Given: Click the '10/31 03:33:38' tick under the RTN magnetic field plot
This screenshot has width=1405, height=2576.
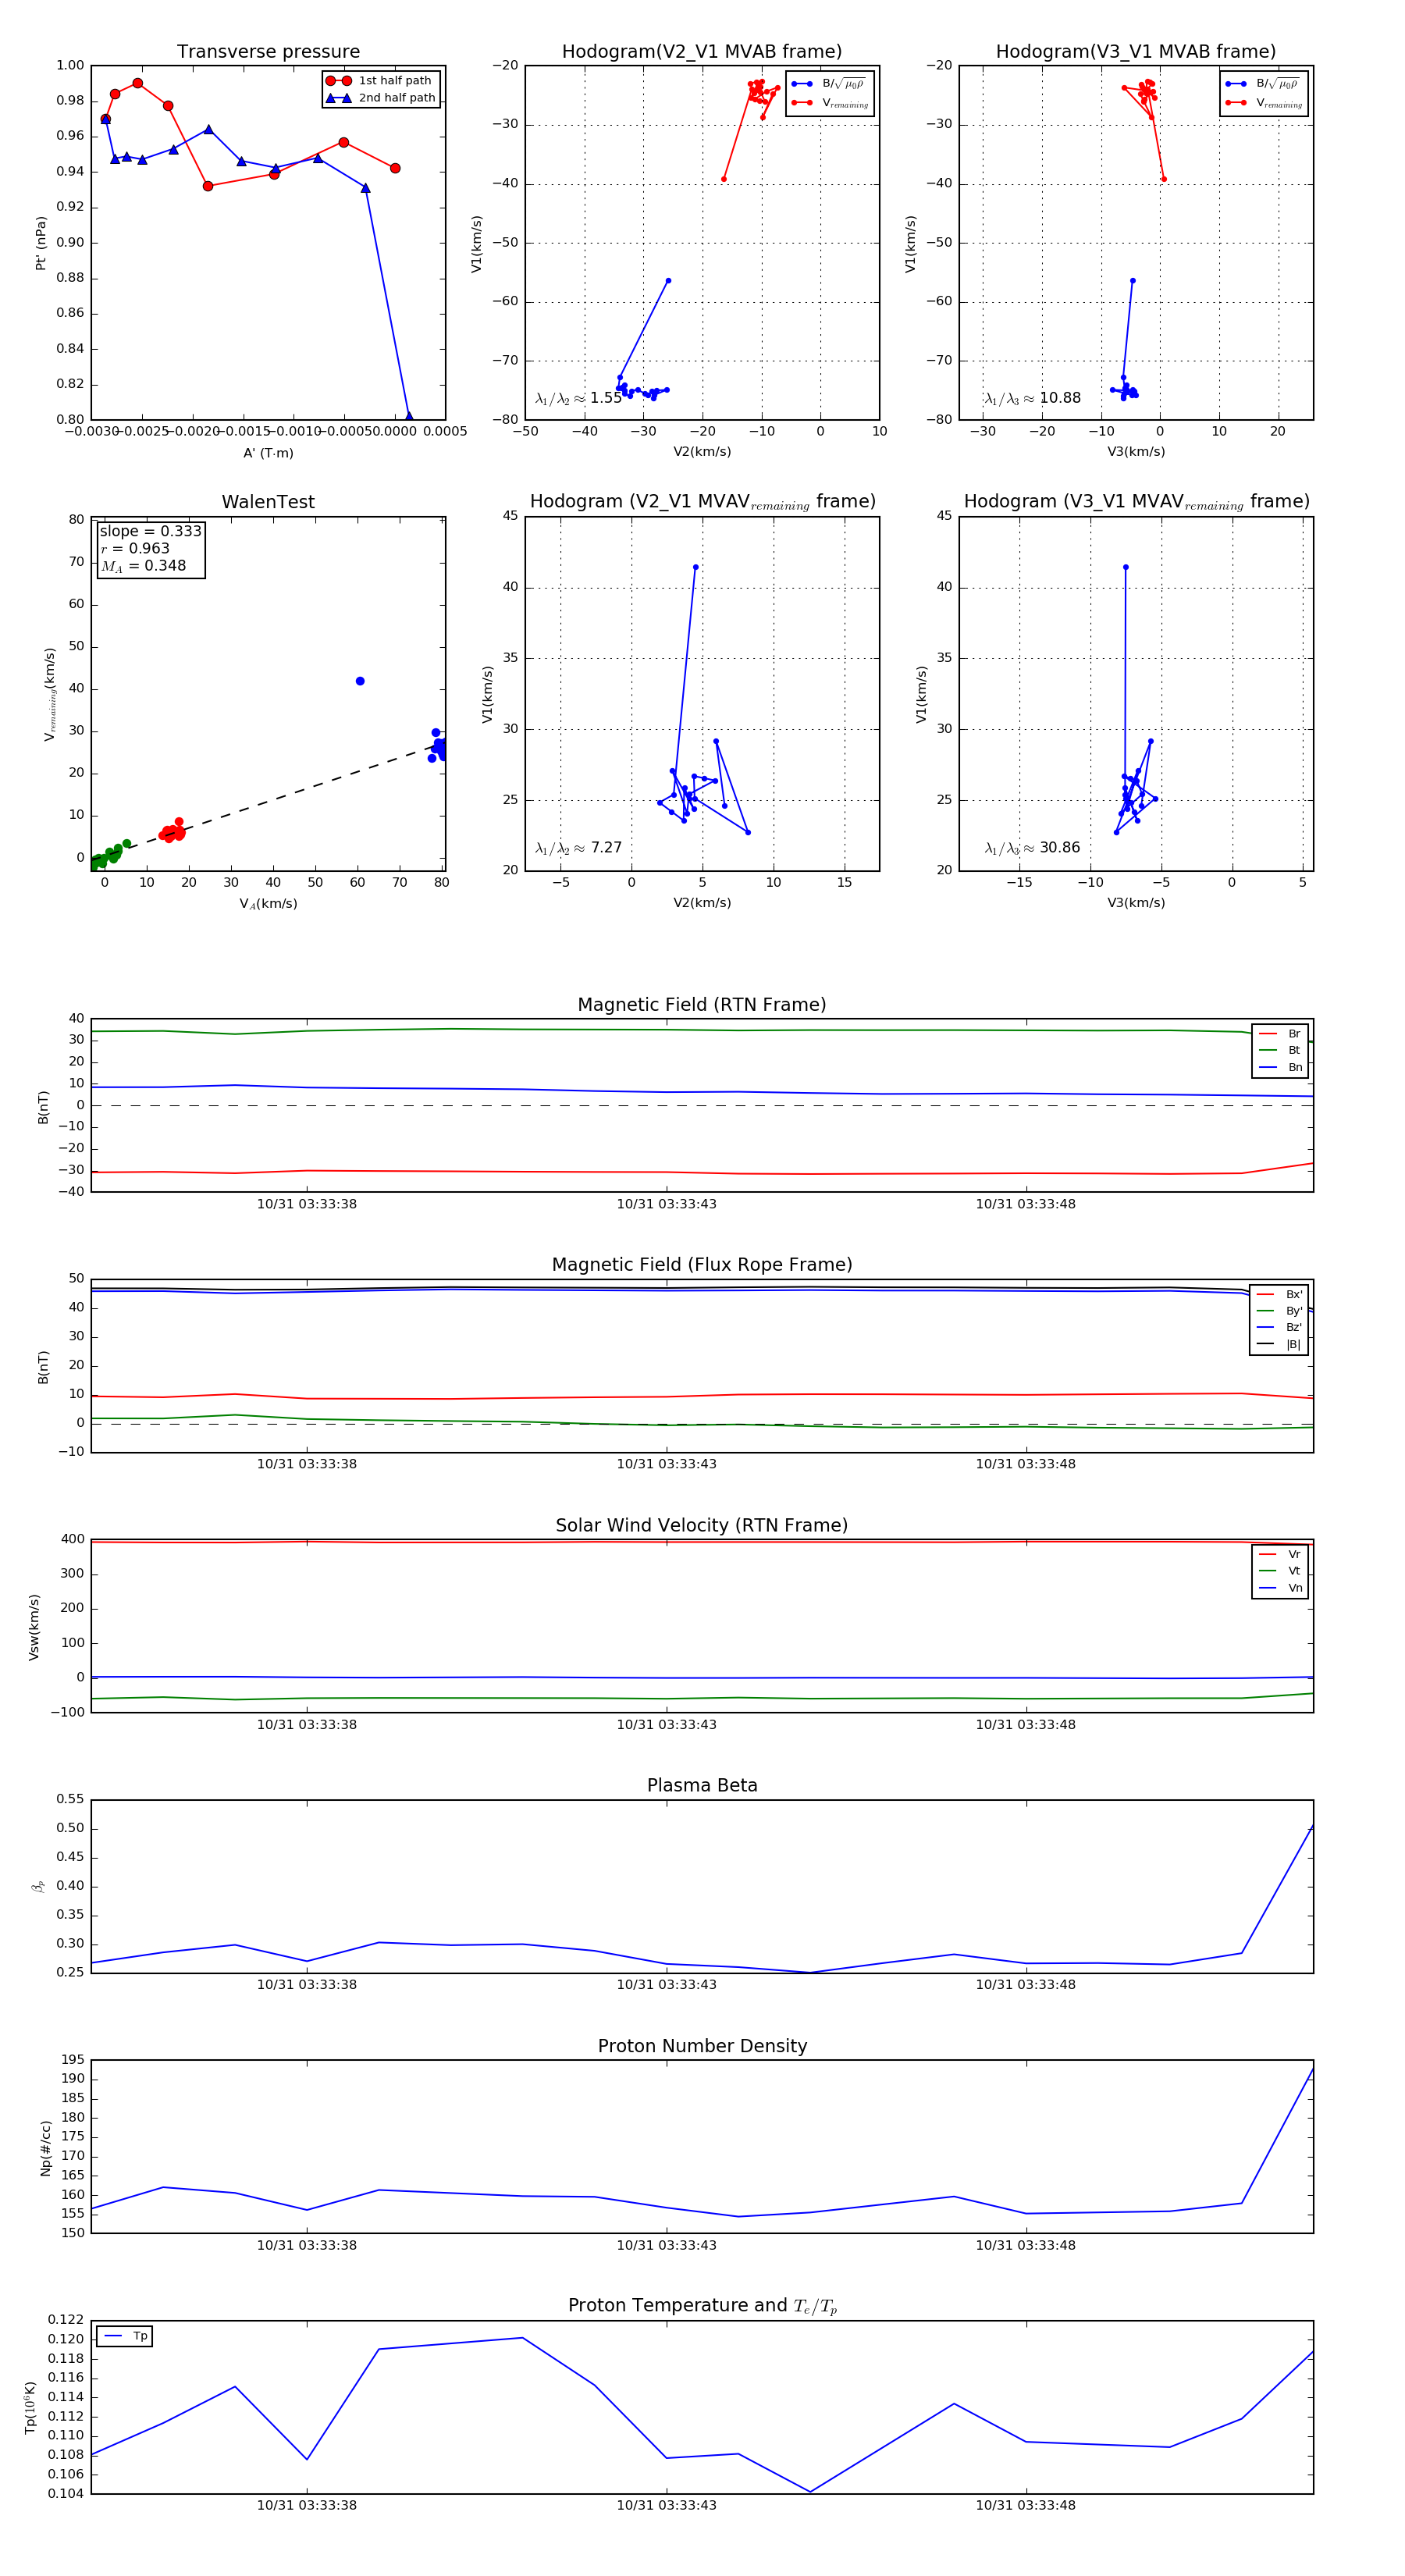Looking at the screenshot, I should (307, 1204).
